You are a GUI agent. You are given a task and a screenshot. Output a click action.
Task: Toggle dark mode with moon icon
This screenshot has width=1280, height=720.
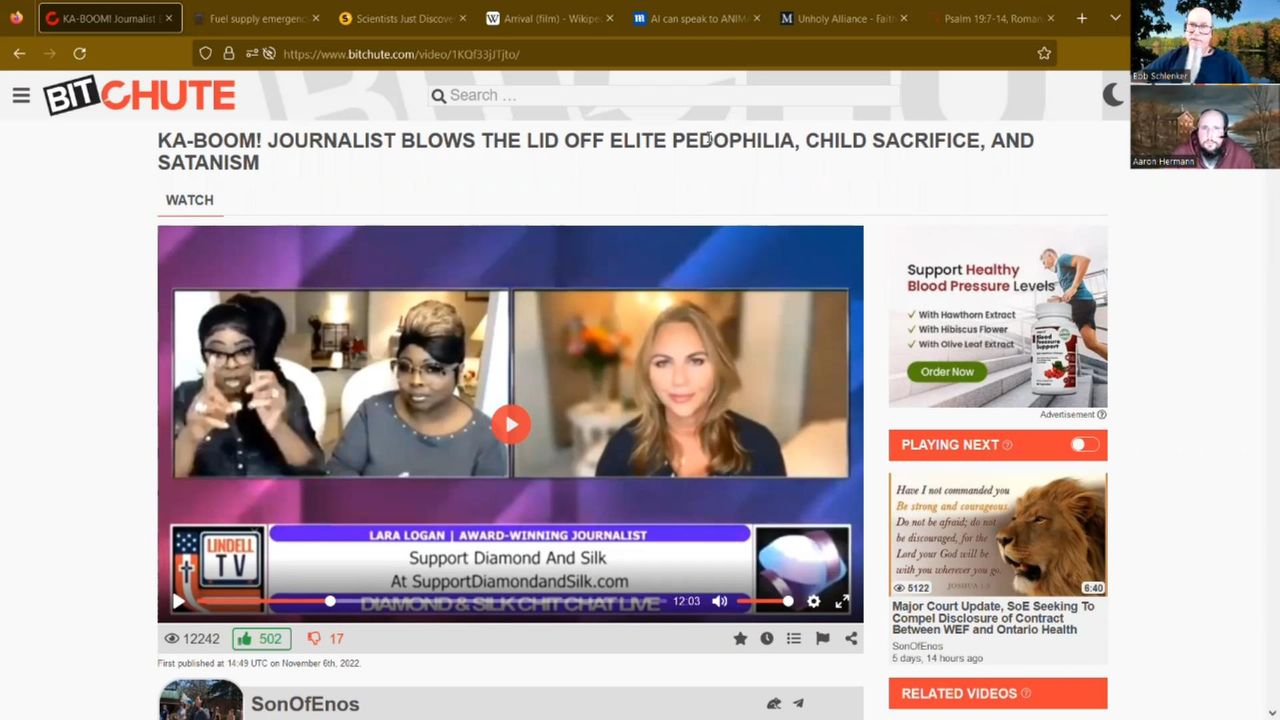click(1112, 95)
